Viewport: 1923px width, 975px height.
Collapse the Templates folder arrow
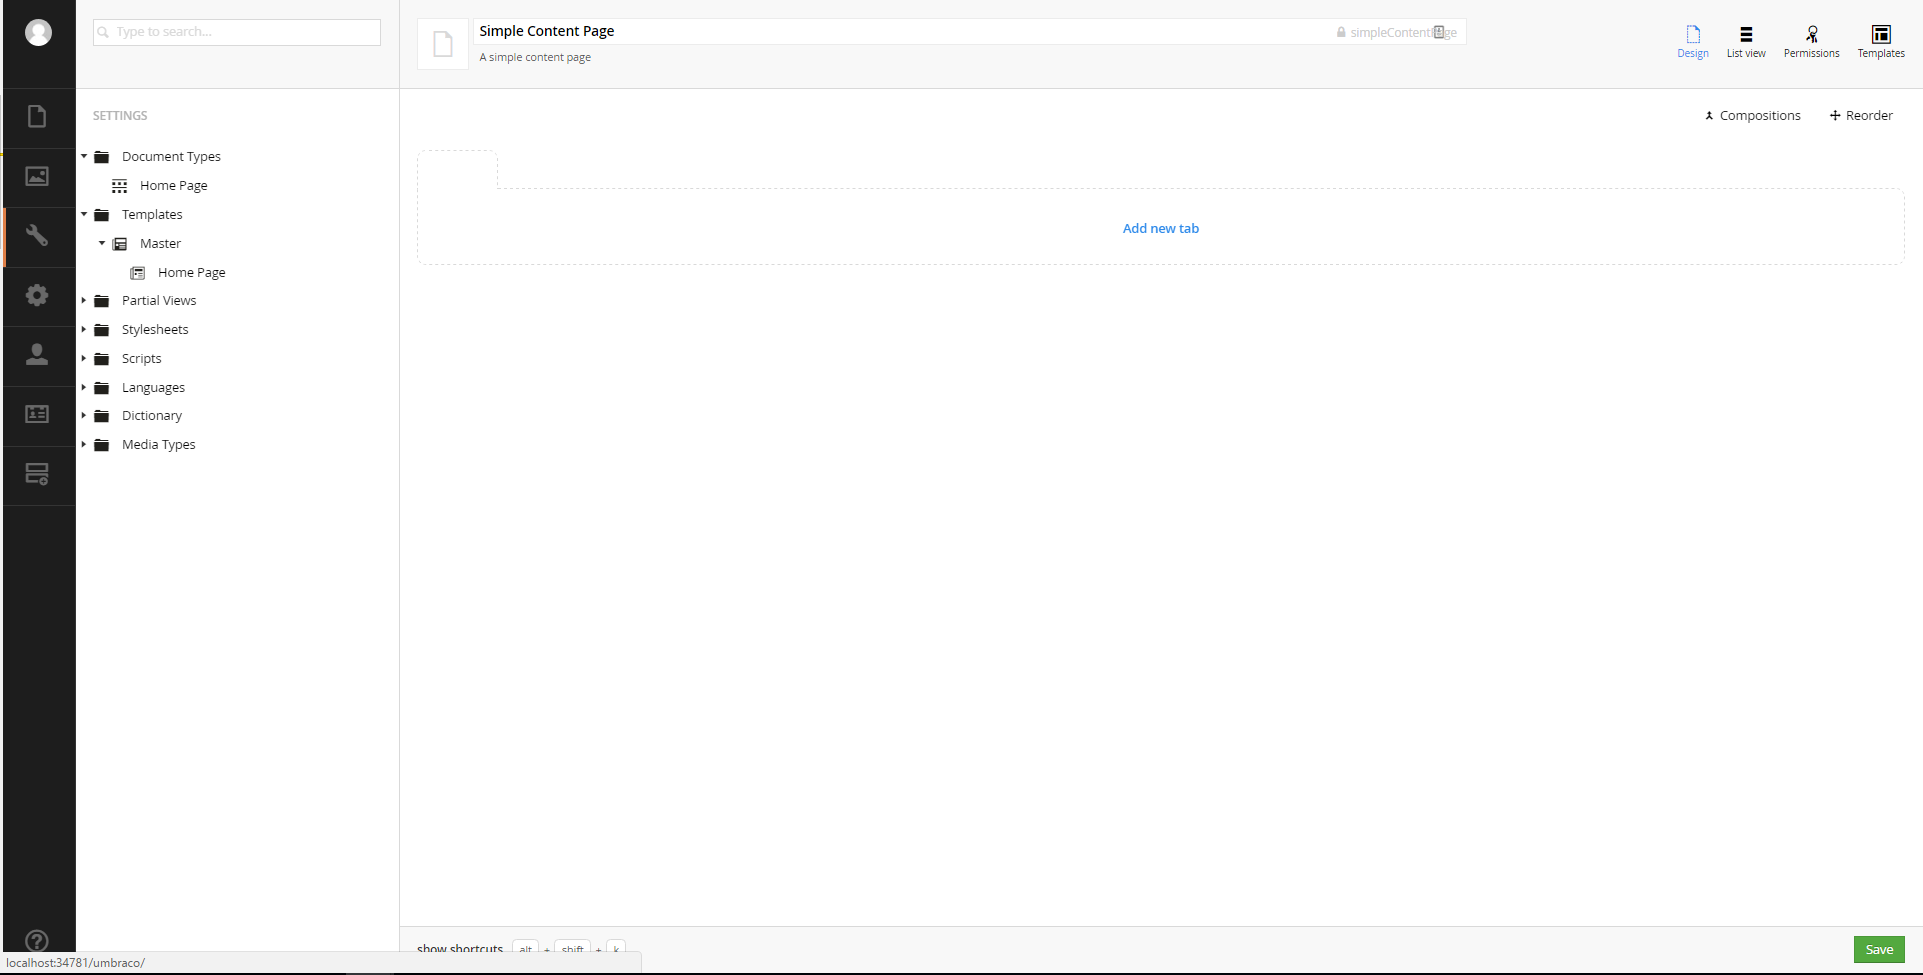click(x=84, y=215)
